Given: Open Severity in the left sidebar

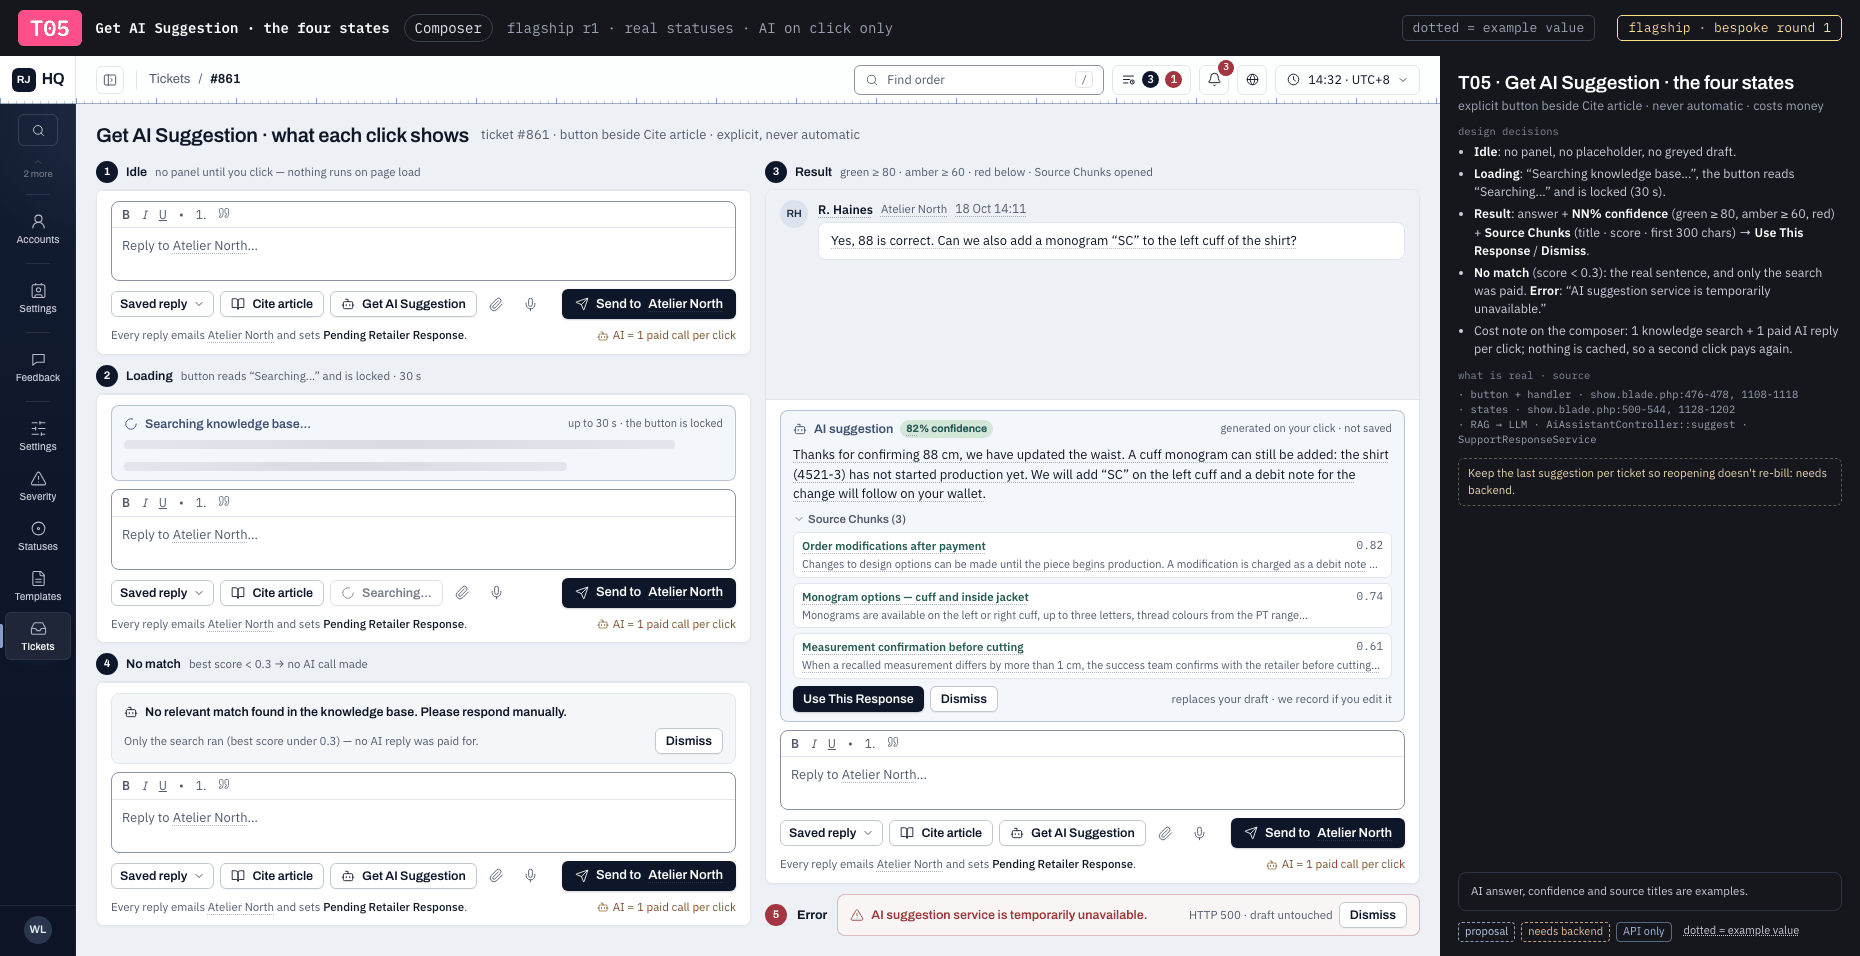Looking at the screenshot, I should 38,486.
